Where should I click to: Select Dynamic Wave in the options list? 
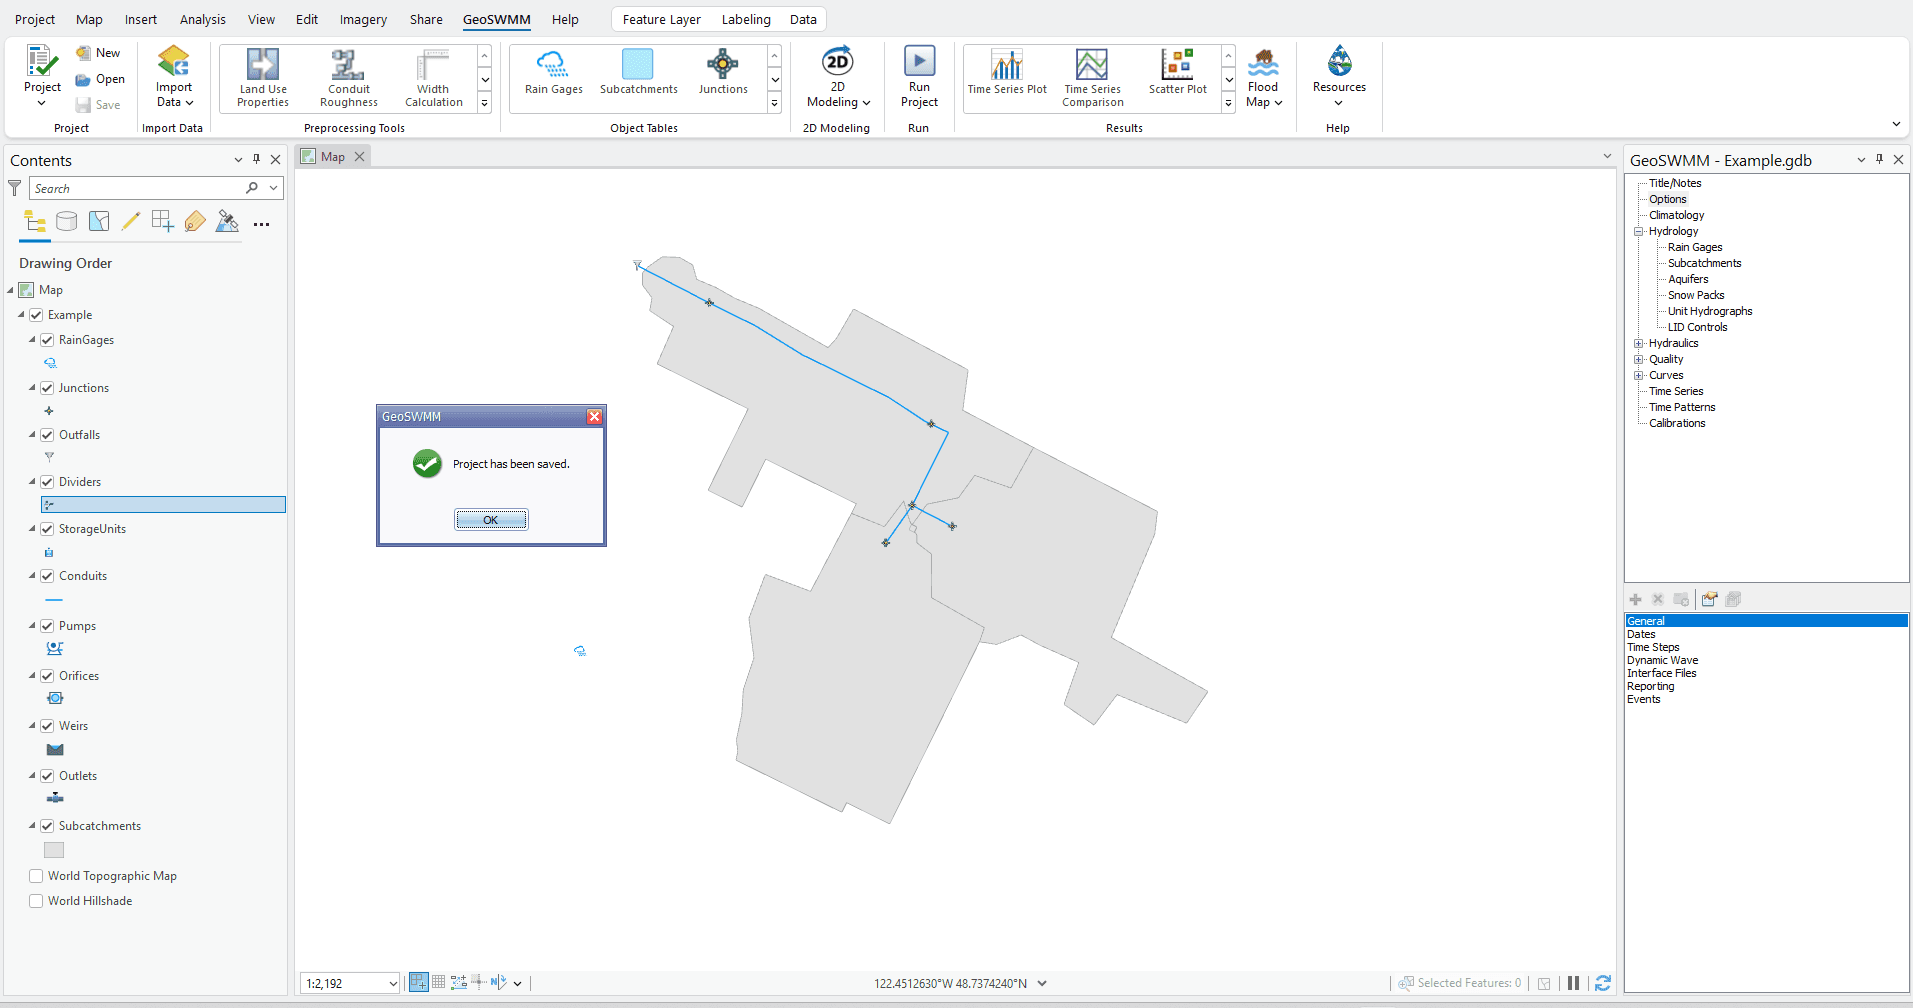click(x=1662, y=660)
